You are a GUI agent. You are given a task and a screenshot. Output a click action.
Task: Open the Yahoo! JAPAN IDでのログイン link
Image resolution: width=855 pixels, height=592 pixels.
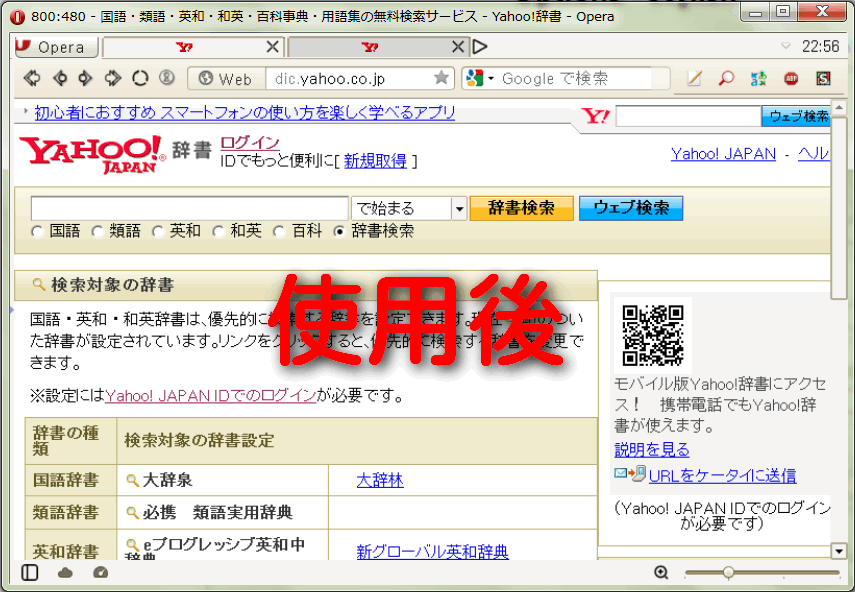point(210,395)
